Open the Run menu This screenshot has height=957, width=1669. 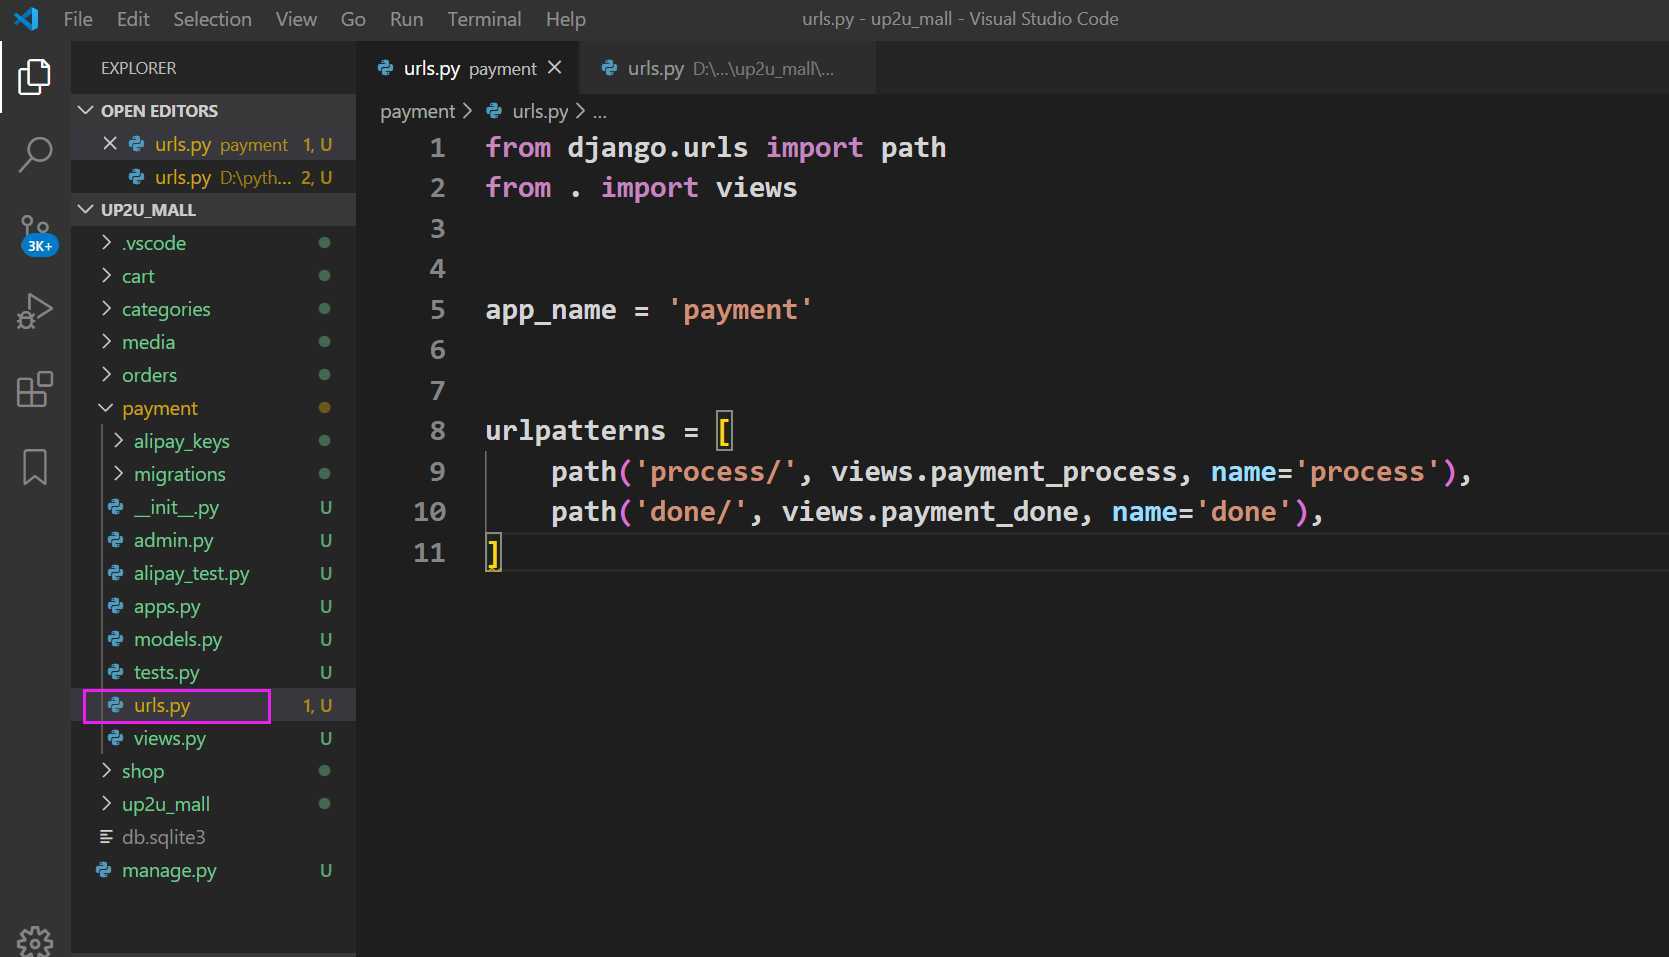tap(406, 19)
